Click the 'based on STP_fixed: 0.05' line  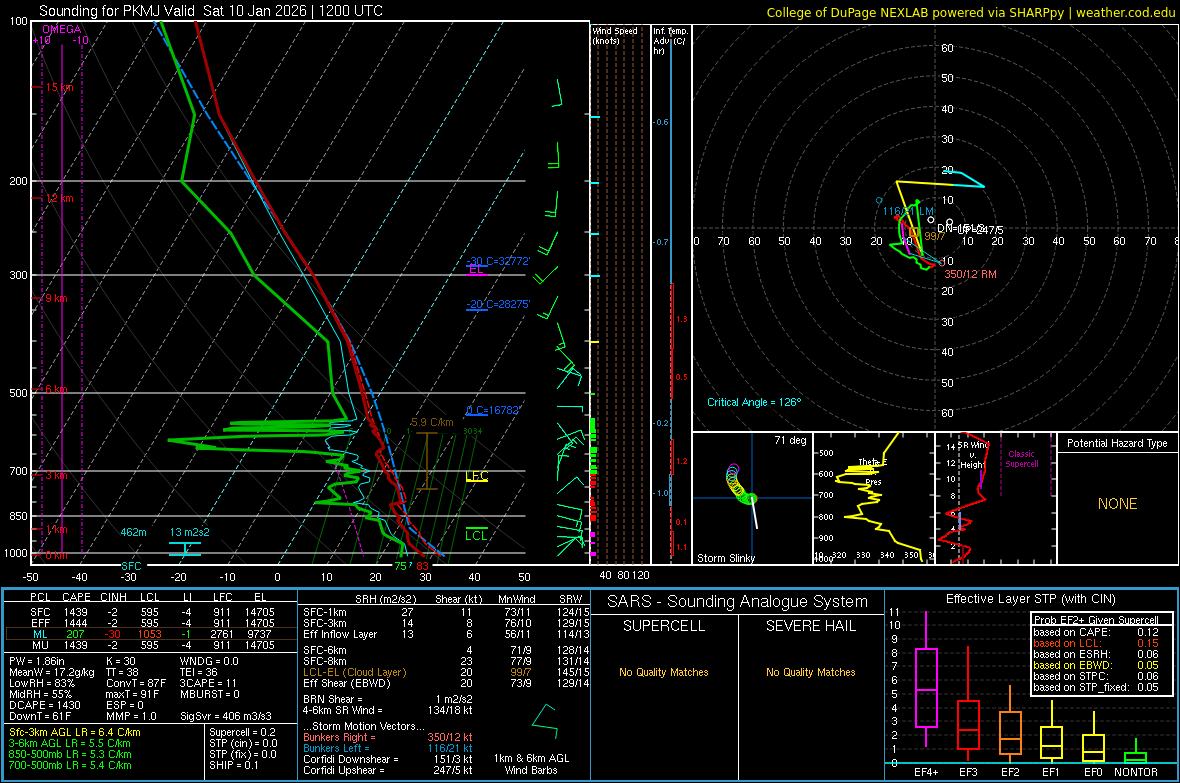click(1096, 687)
